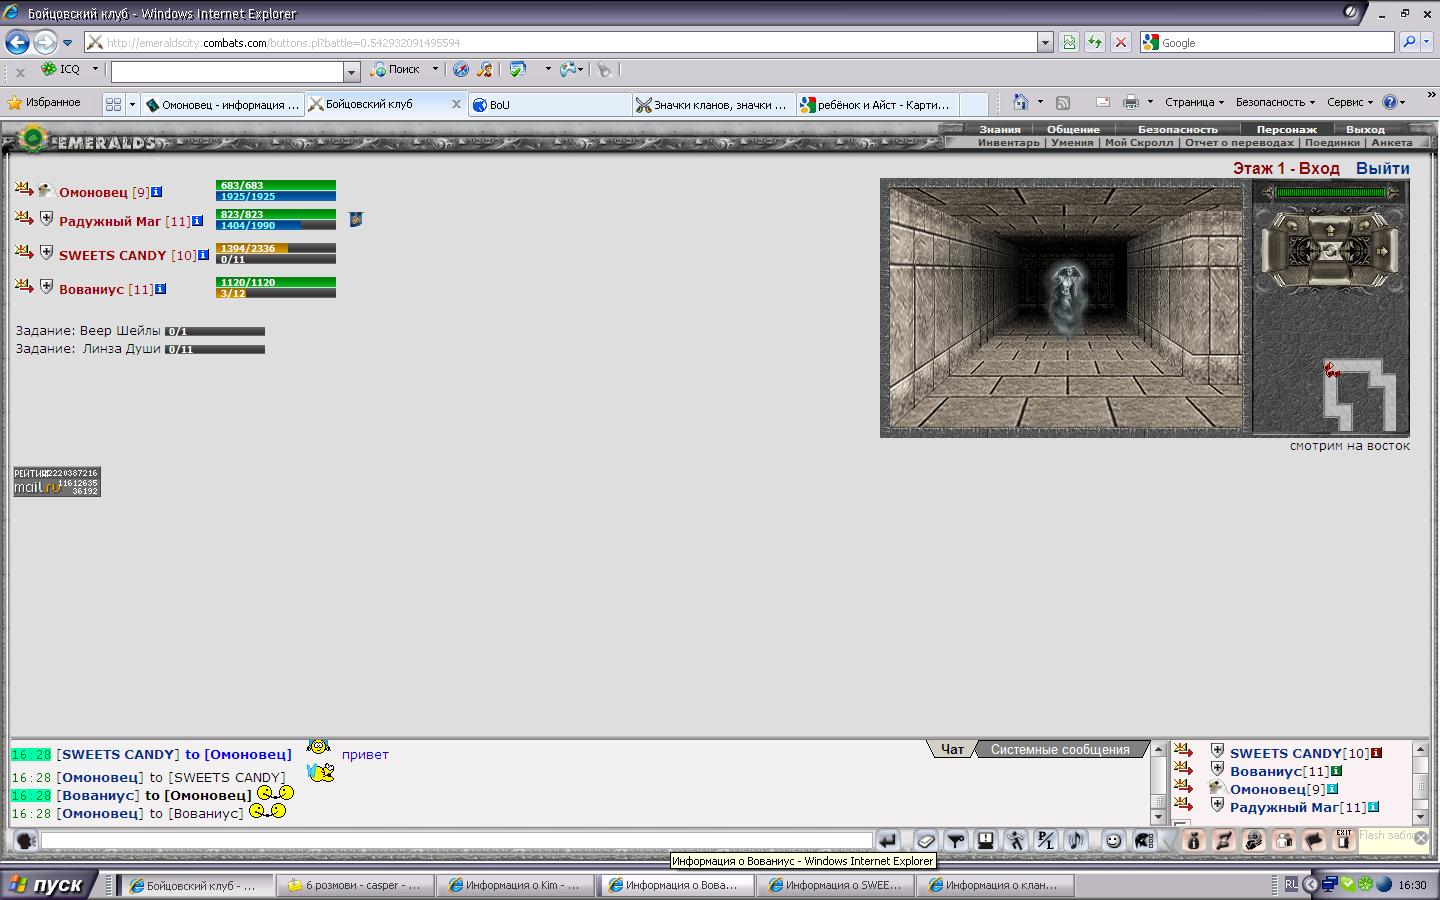
Task: Click the move right arrow in navigation pad
Action: coord(1385,250)
